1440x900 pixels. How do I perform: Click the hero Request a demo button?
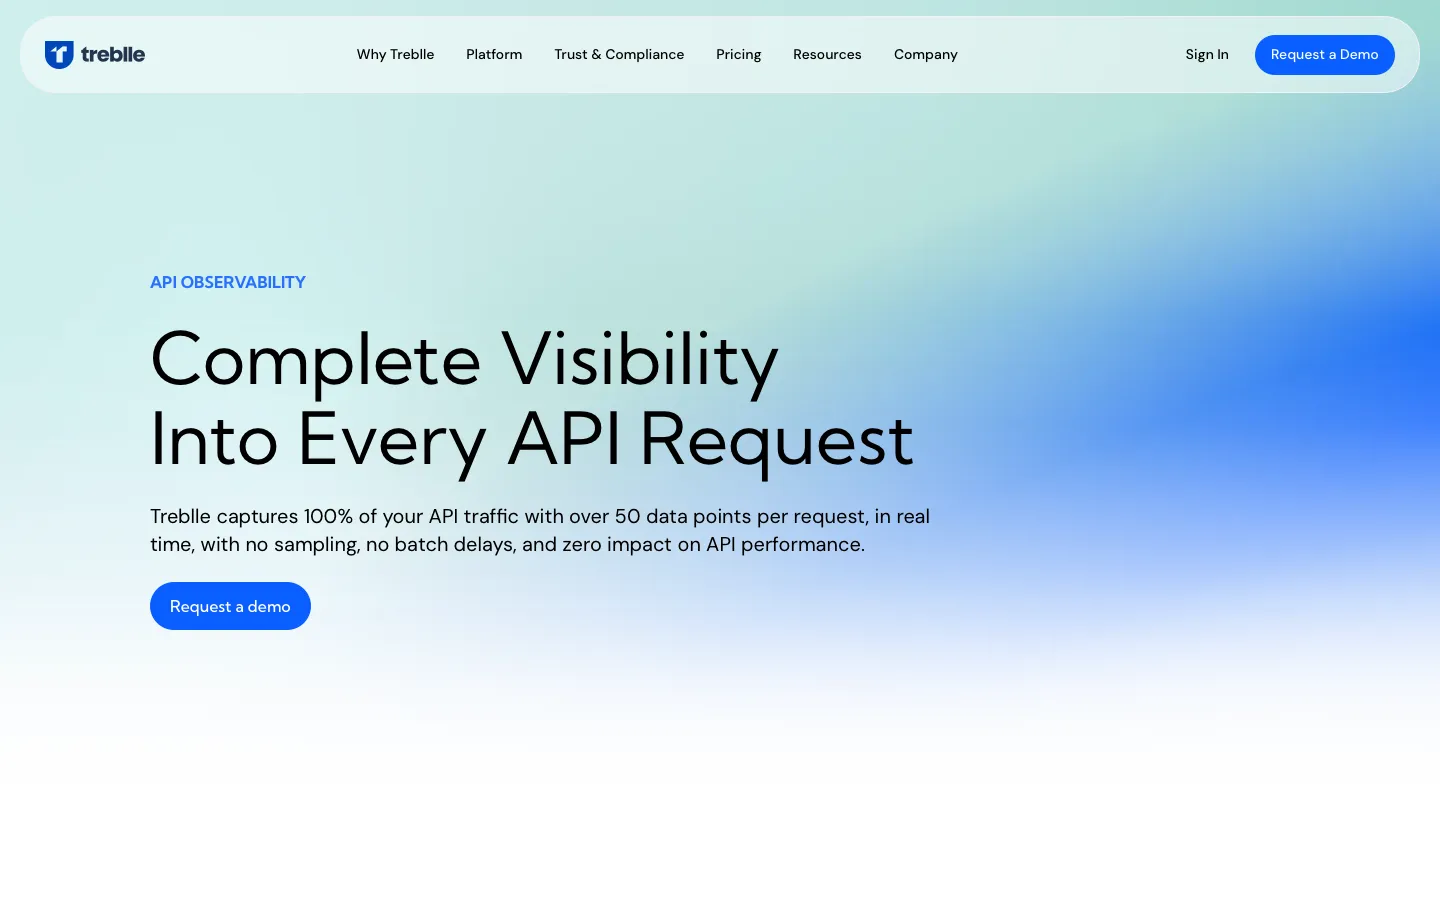tap(230, 606)
